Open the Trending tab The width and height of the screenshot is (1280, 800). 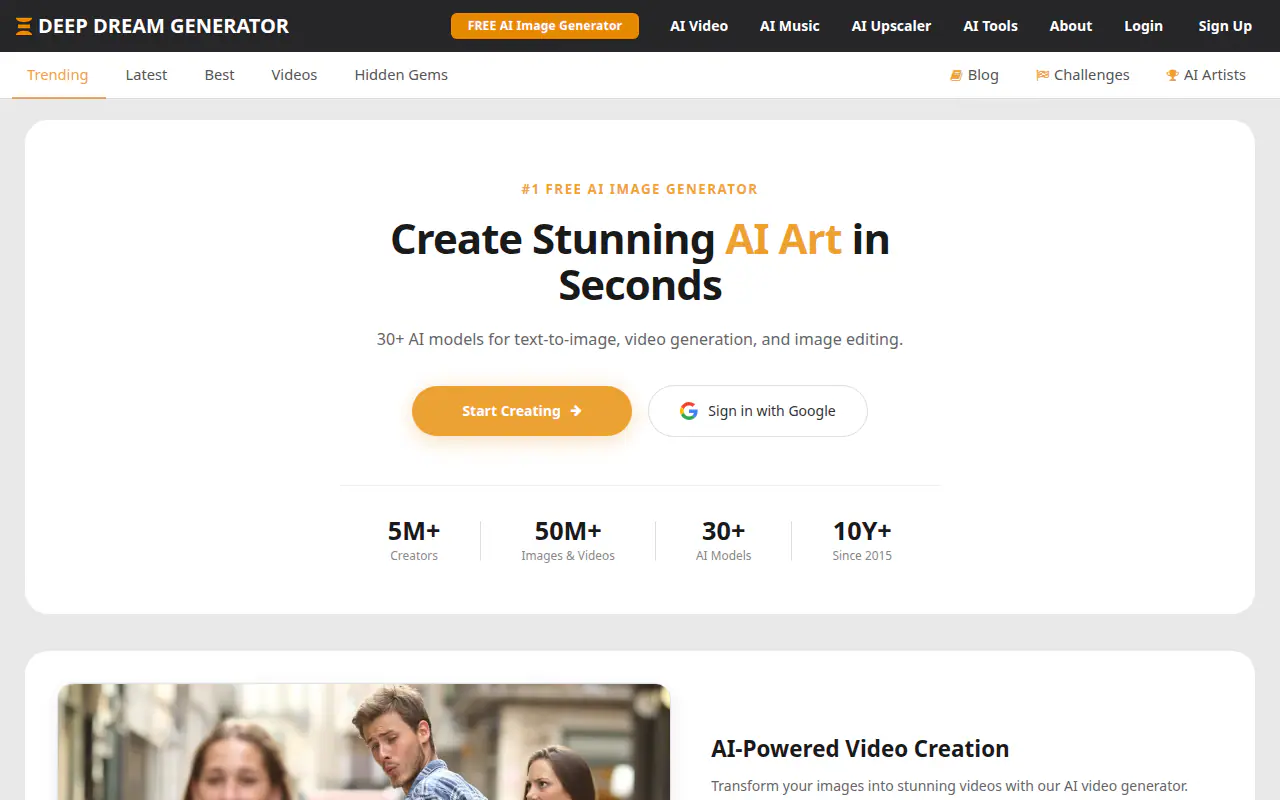(x=58, y=75)
